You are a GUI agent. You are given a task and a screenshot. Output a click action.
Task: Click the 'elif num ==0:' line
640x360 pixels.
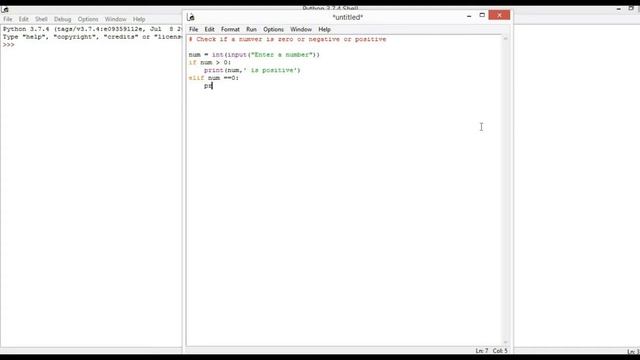click(213, 78)
